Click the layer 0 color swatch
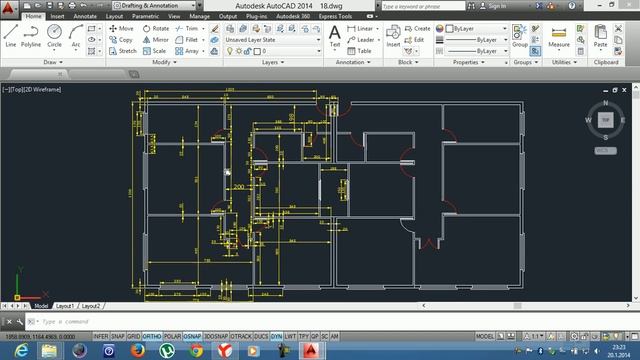The width and height of the screenshot is (640, 360). coord(257,51)
